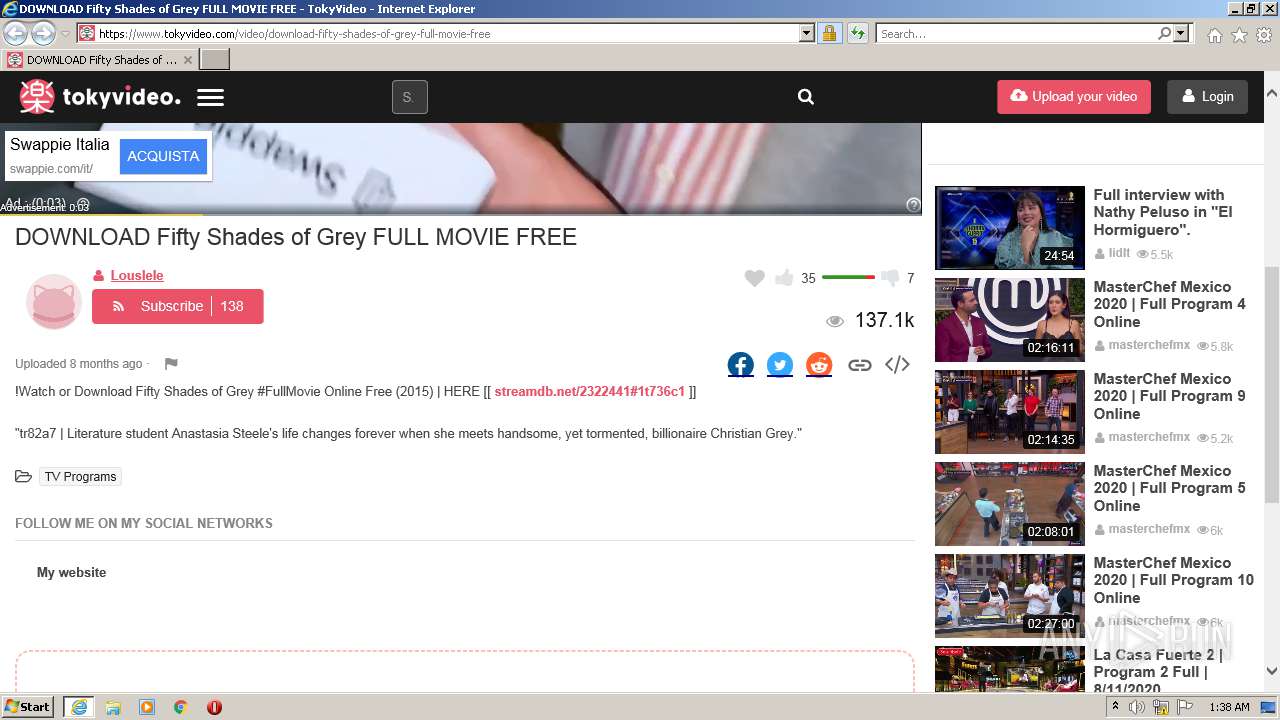Screen dimensions: 1280x720
Task: Open Full interview with Nathy Peluso thumbnail
Action: click(1009, 228)
